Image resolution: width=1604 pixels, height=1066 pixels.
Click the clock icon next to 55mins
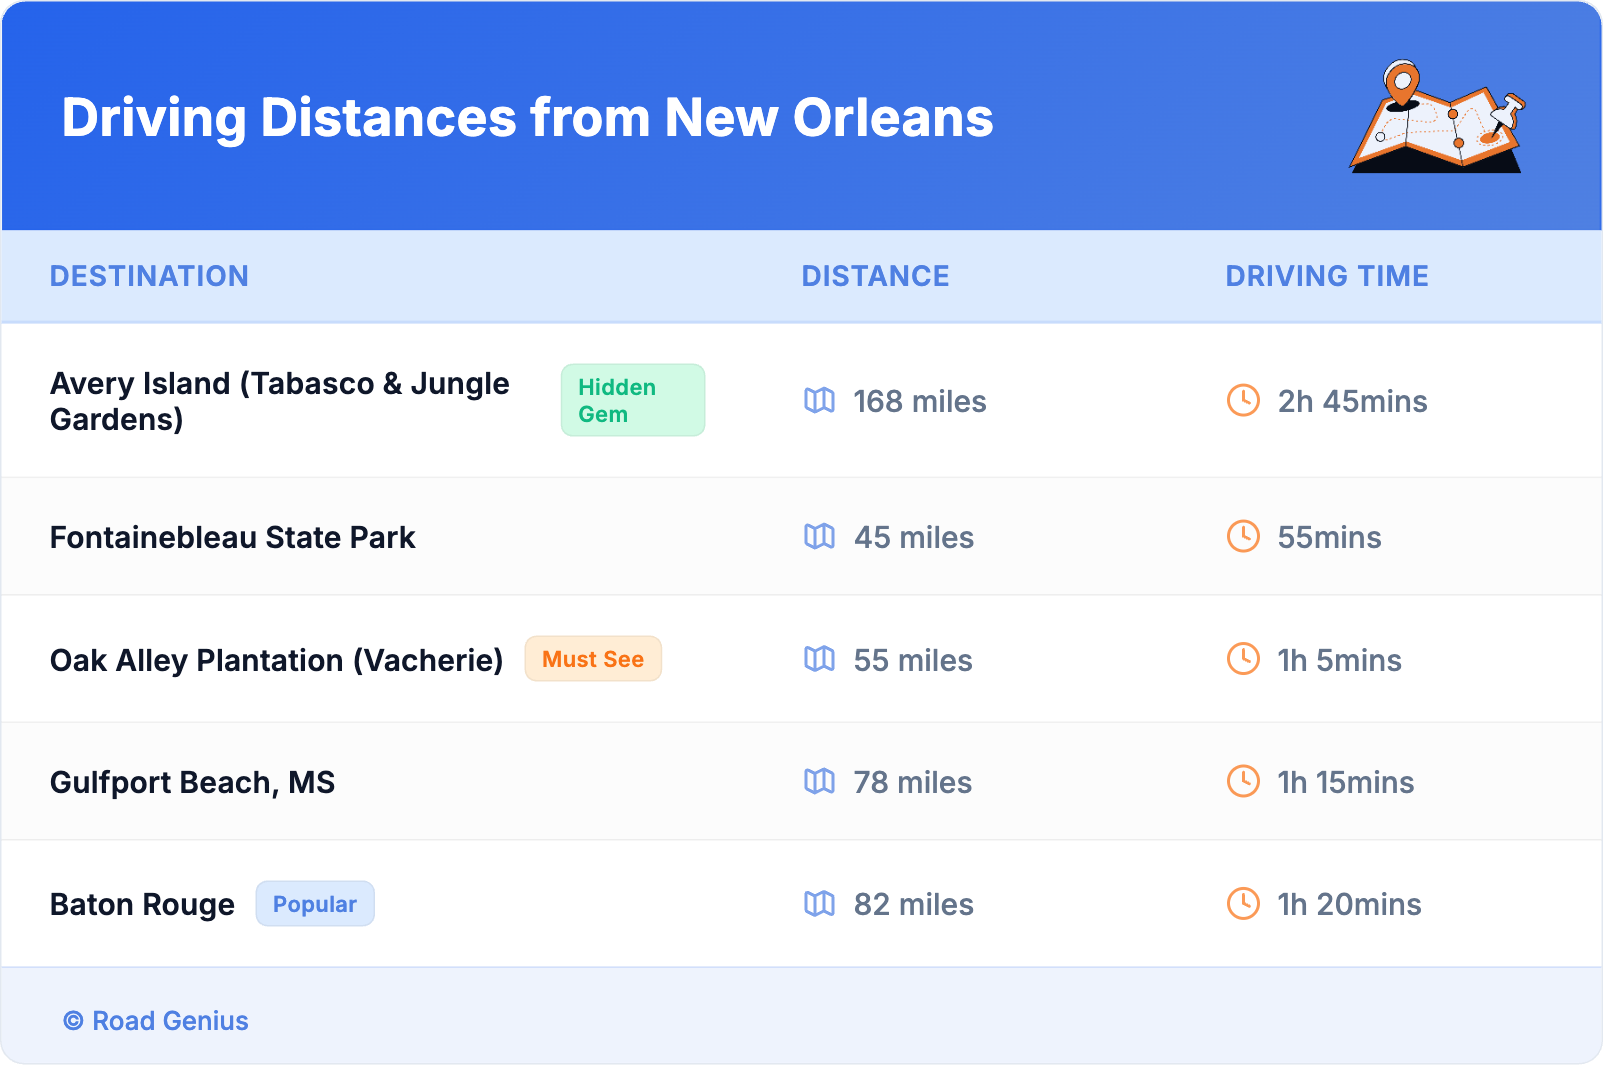click(1243, 537)
